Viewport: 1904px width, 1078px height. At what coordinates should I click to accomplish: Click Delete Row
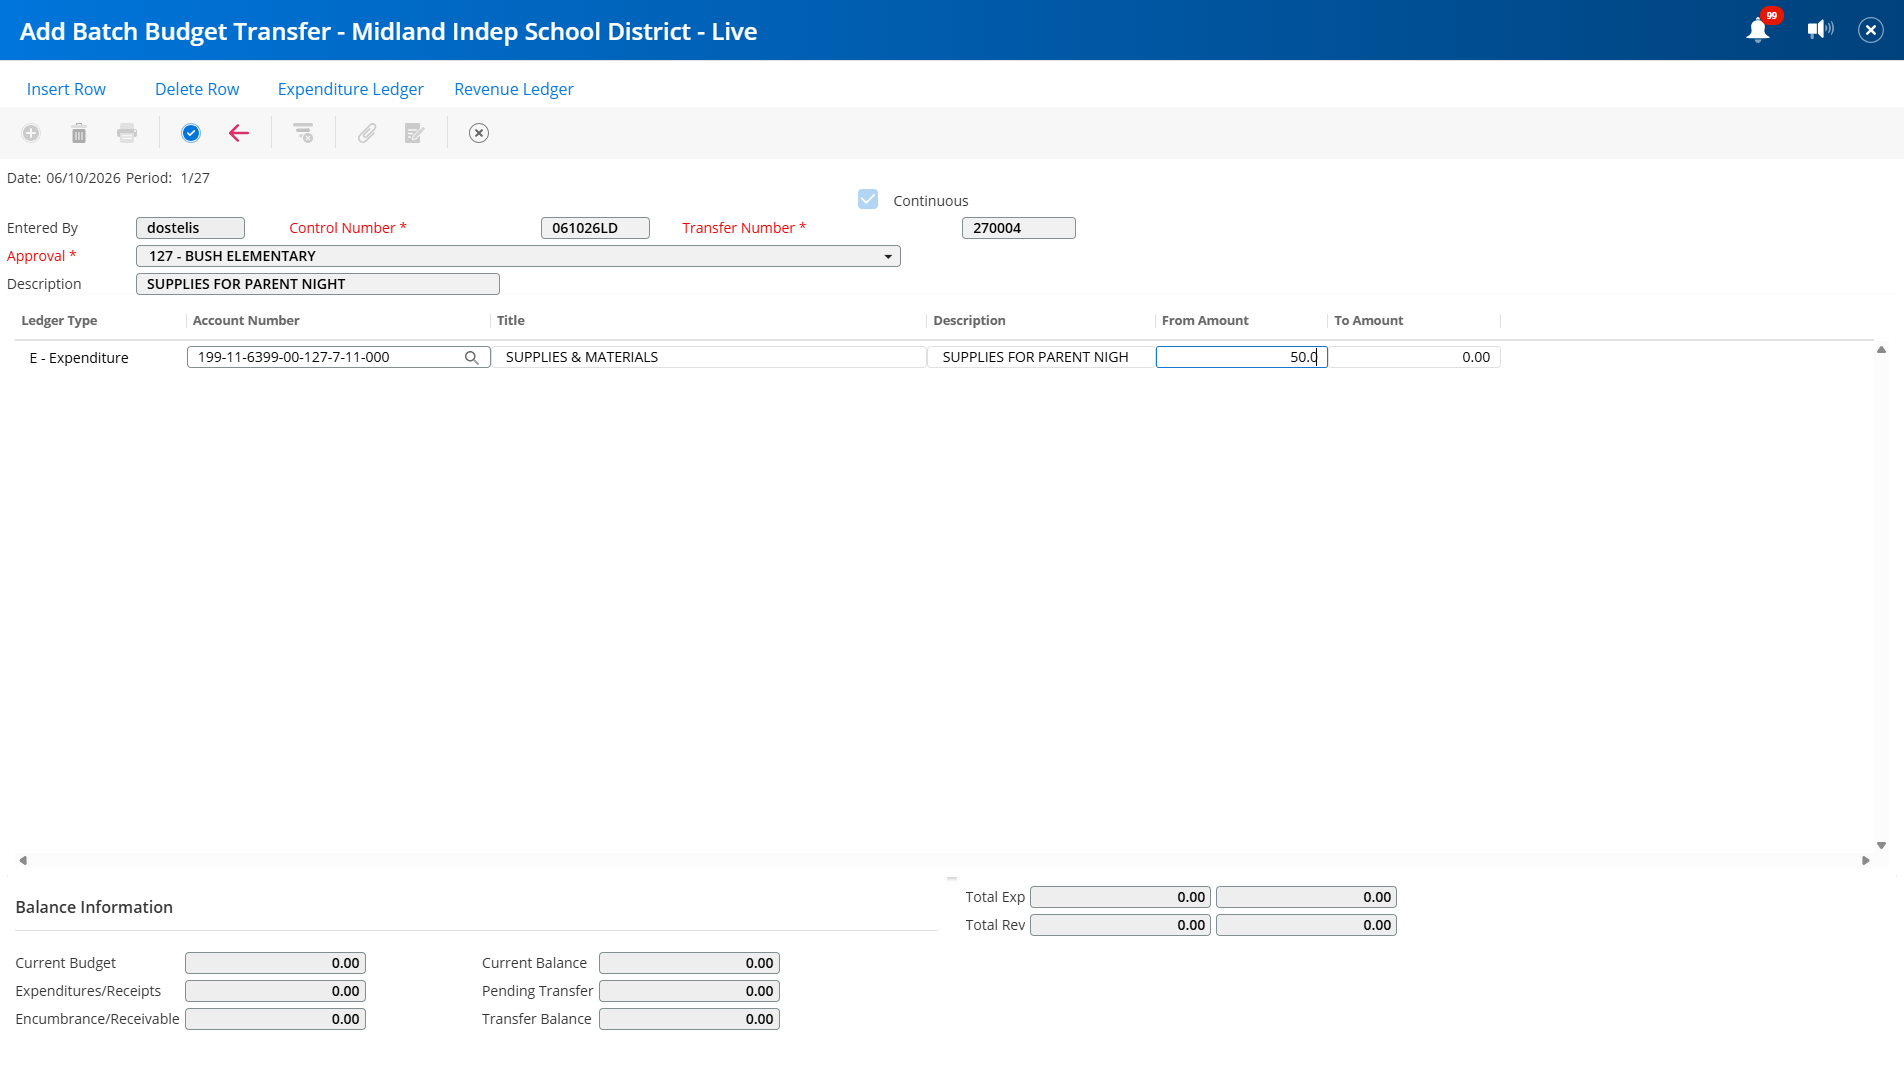(x=197, y=89)
